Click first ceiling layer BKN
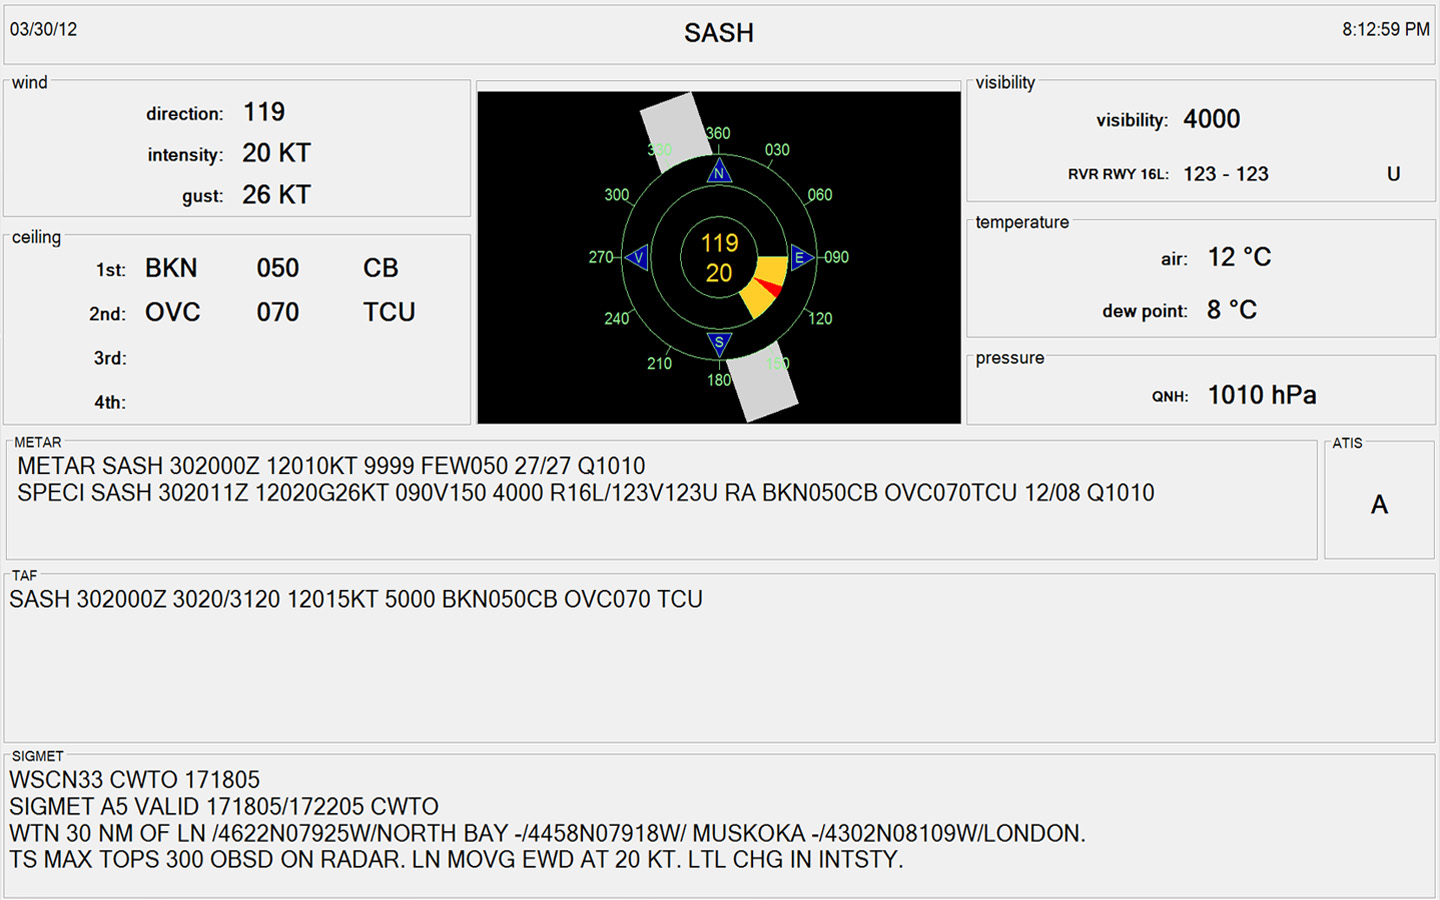Image resolution: width=1440 pixels, height=900 pixels. pyautogui.click(x=171, y=268)
